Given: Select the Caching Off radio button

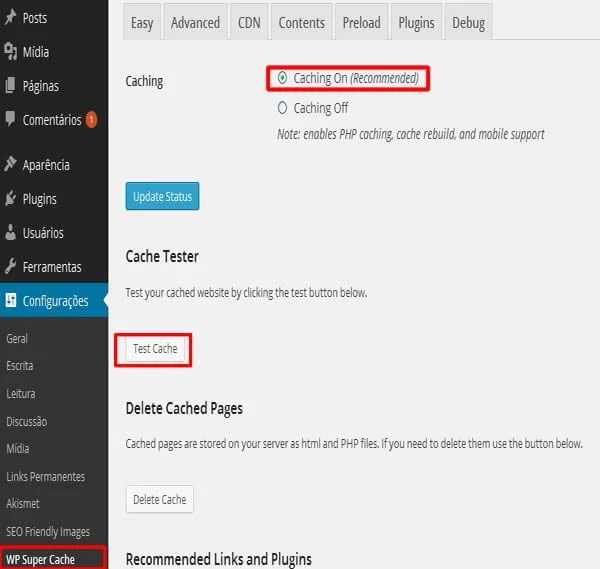Looking at the screenshot, I should (282, 108).
